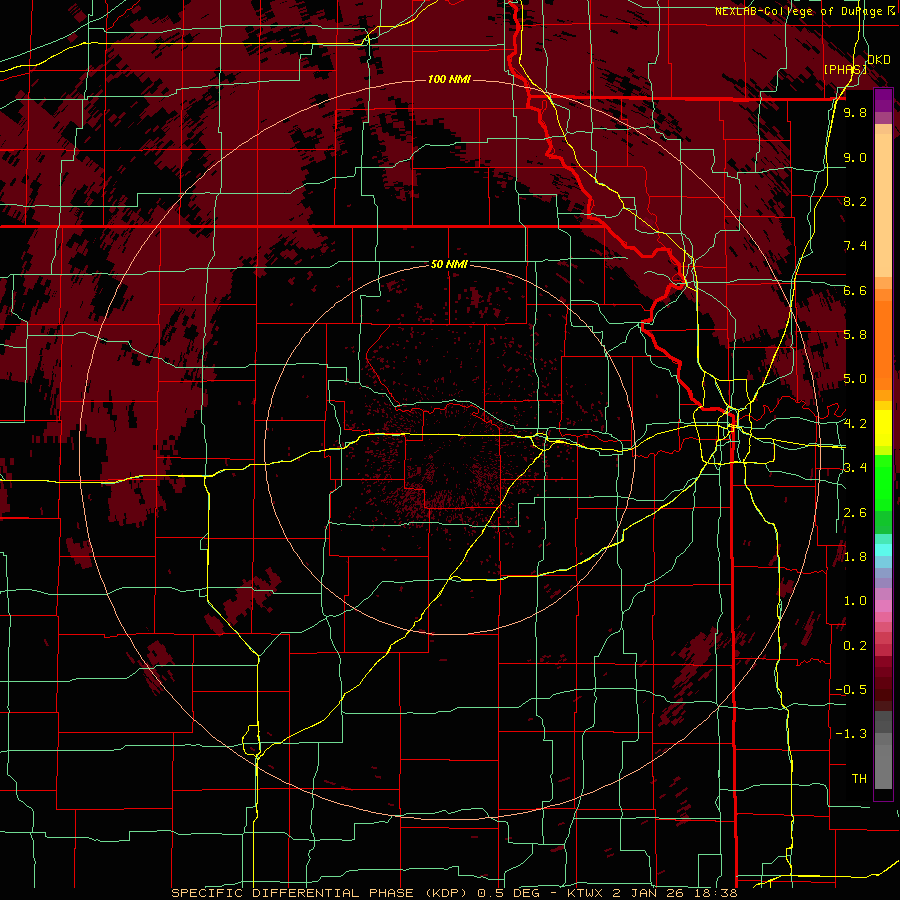900x900 pixels.
Task: Click the 9.0 value on the color scale
Action: pos(855,157)
